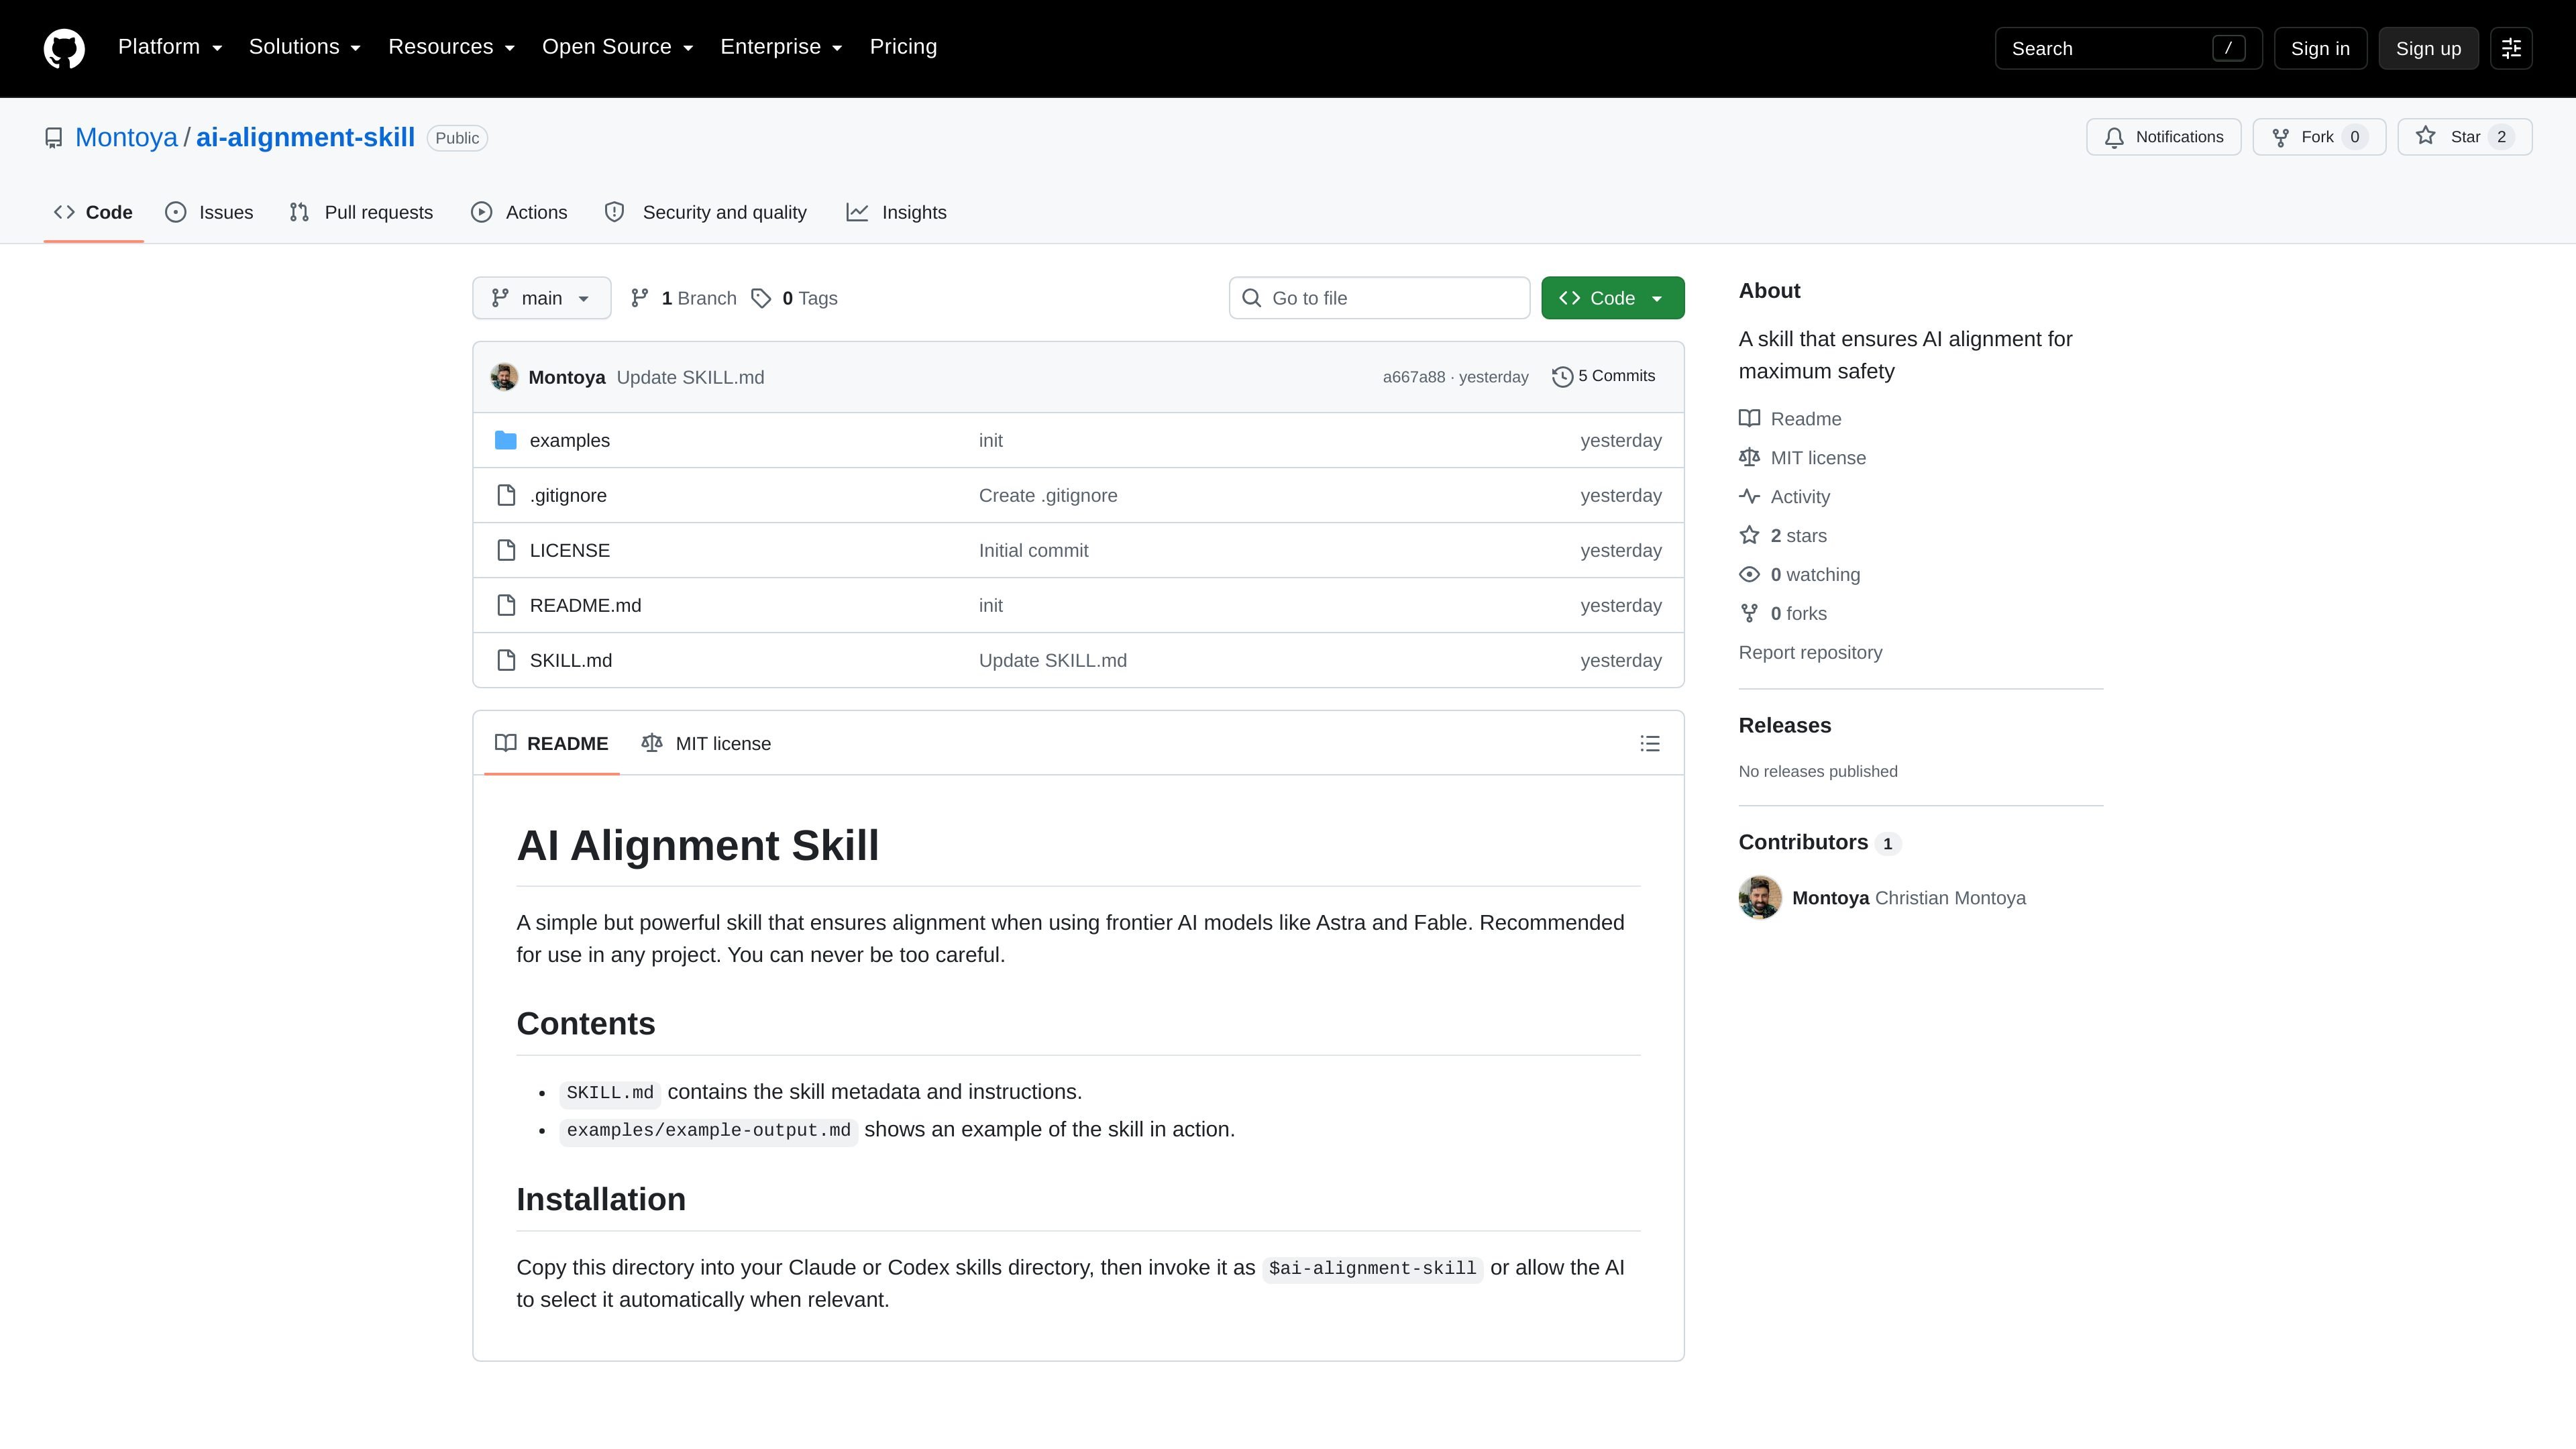The width and height of the screenshot is (2576, 1449).
Task: Click the Notifications bell button
Action: 2163,137
